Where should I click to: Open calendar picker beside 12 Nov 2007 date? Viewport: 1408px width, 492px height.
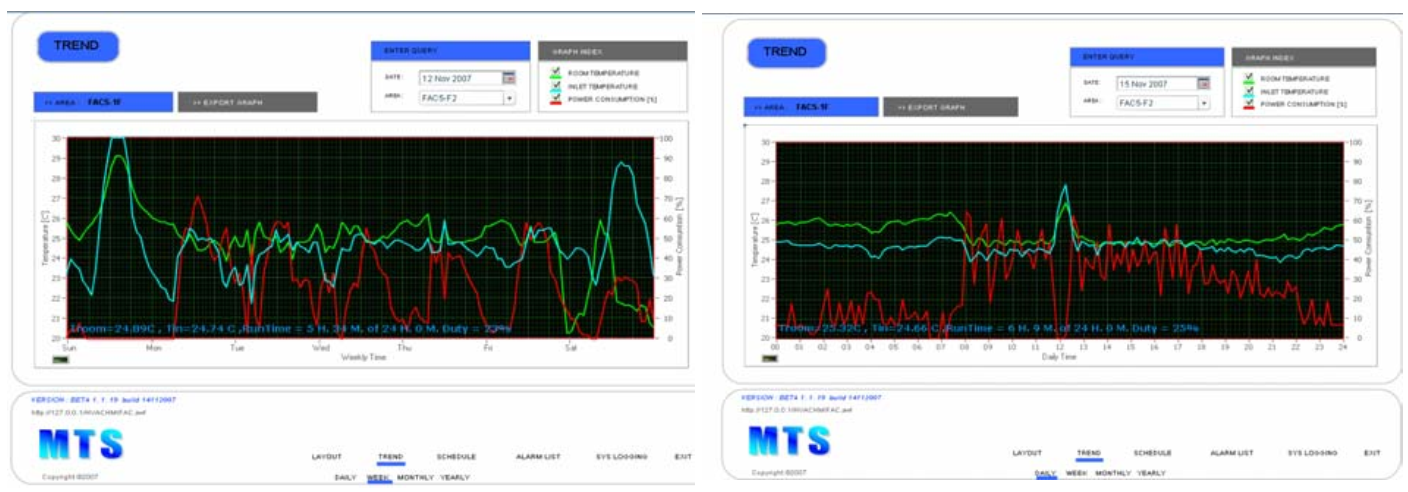point(509,78)
